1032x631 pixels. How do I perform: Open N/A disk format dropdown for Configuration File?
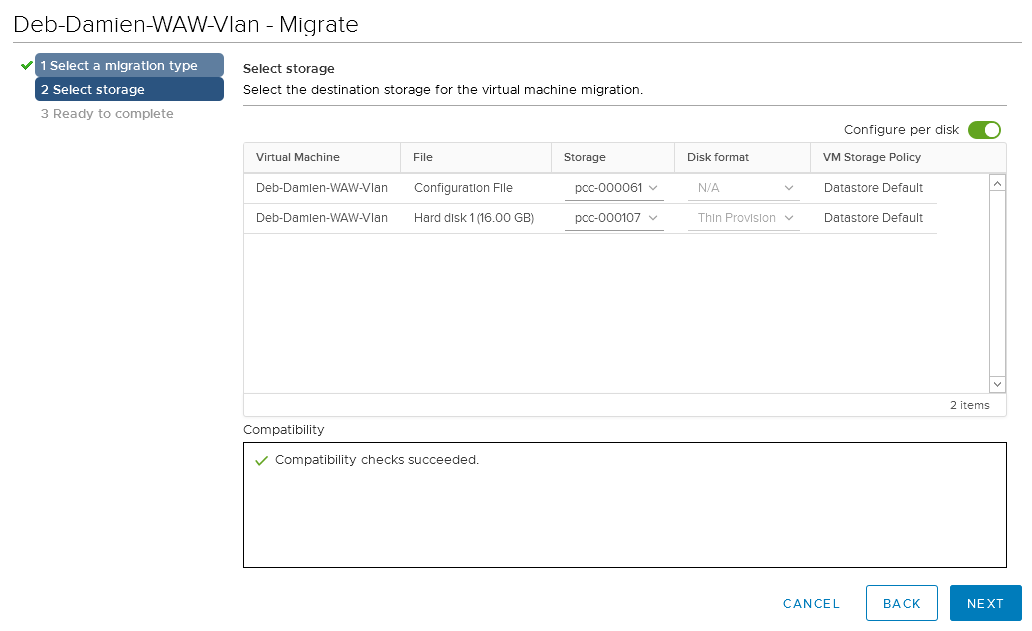742,187
